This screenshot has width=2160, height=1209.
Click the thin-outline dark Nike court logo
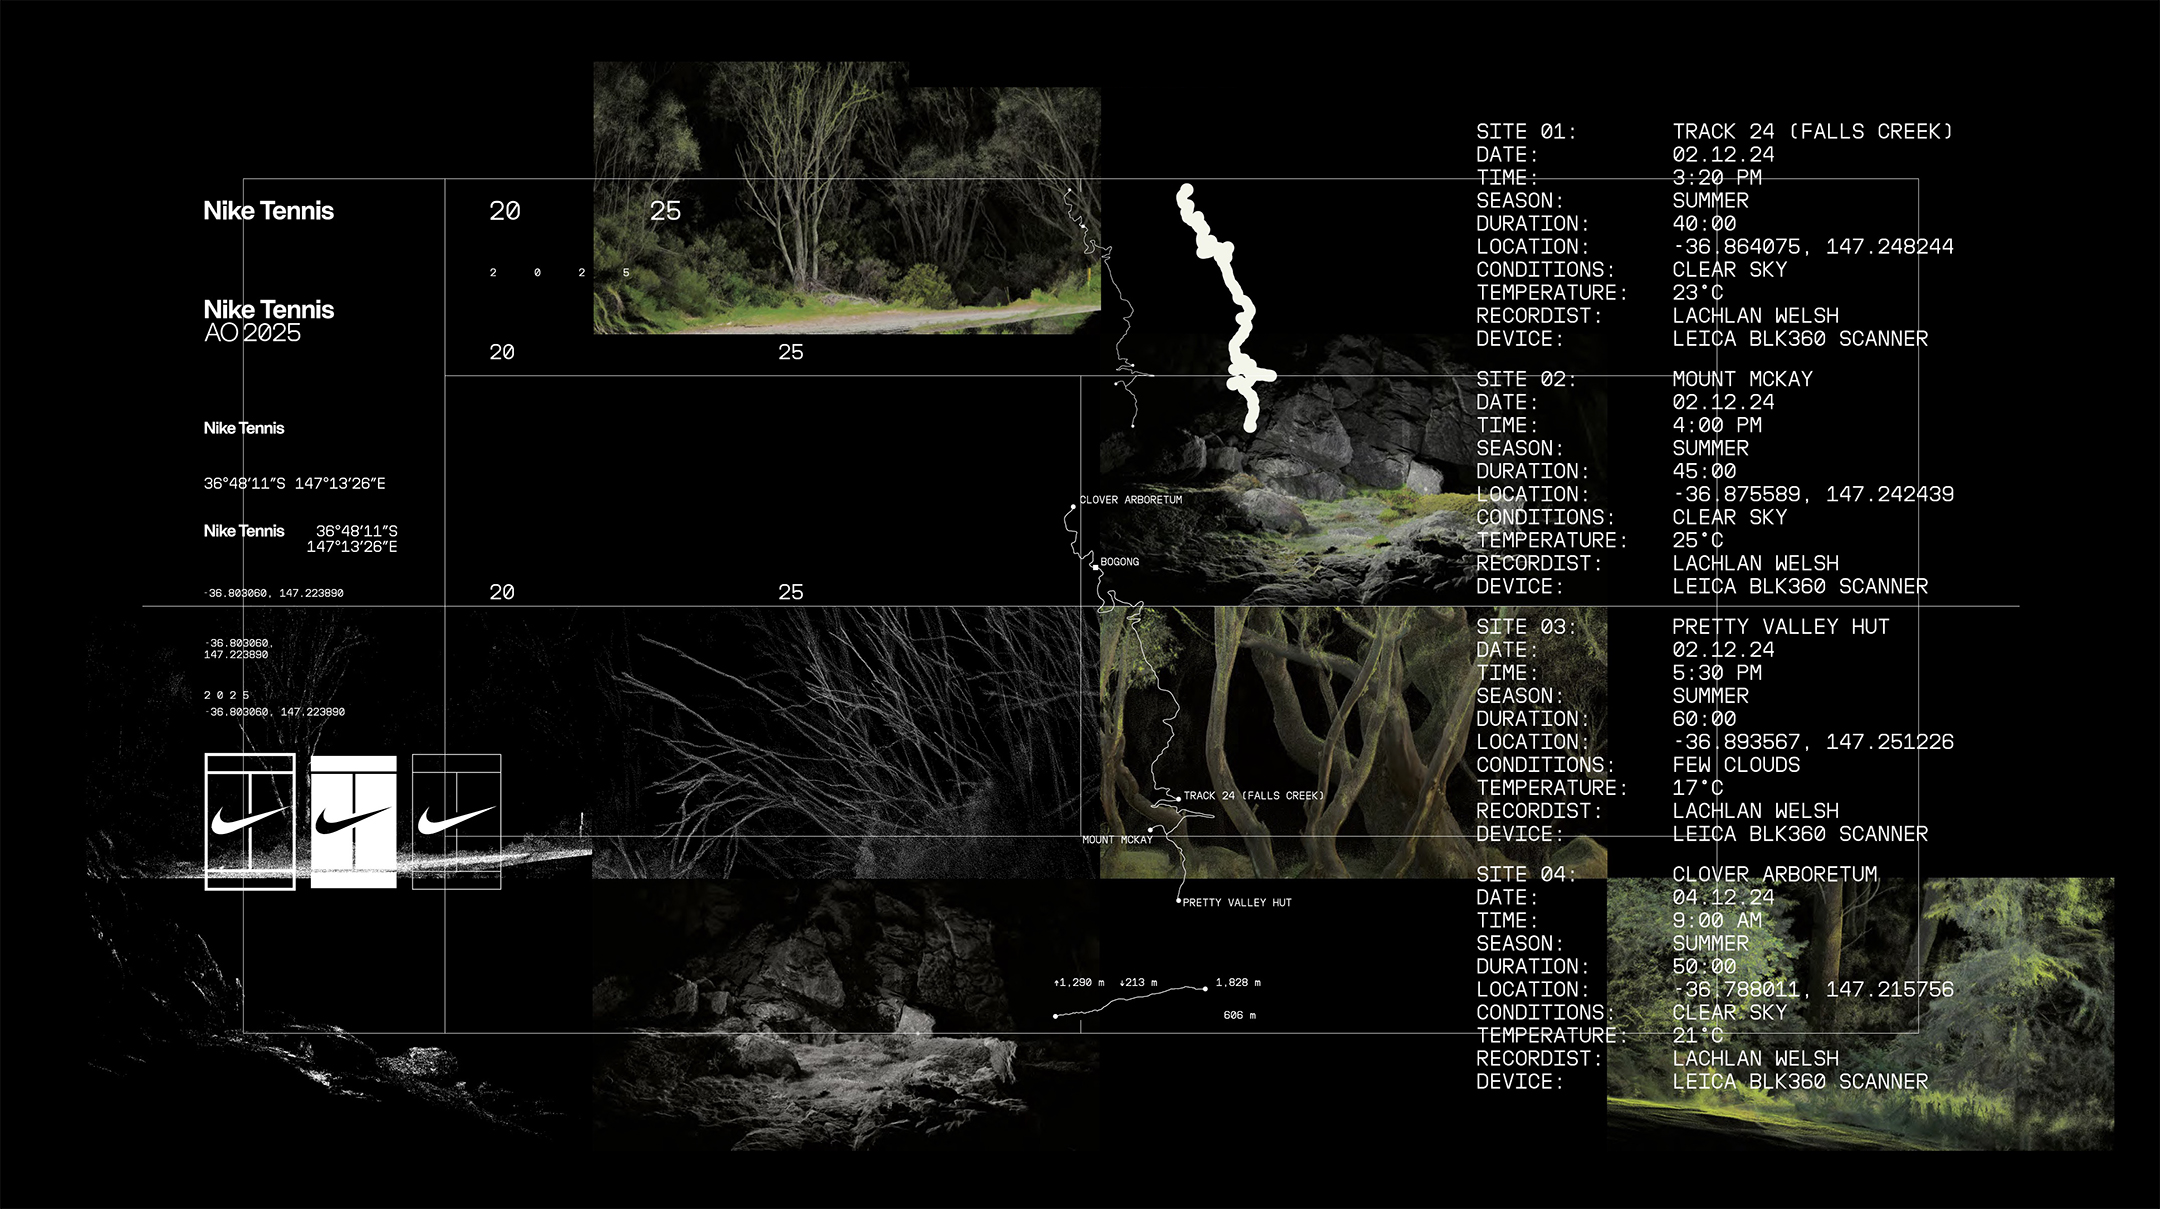click(x=456, y=821)
